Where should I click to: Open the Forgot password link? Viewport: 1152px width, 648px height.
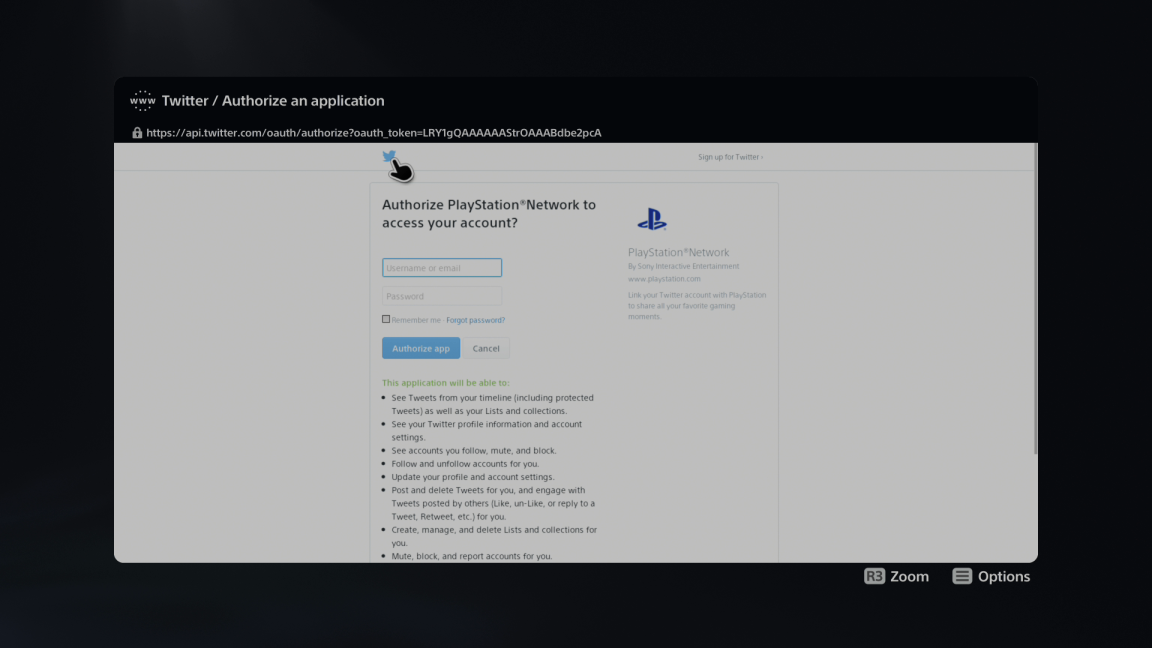[476, 319]
